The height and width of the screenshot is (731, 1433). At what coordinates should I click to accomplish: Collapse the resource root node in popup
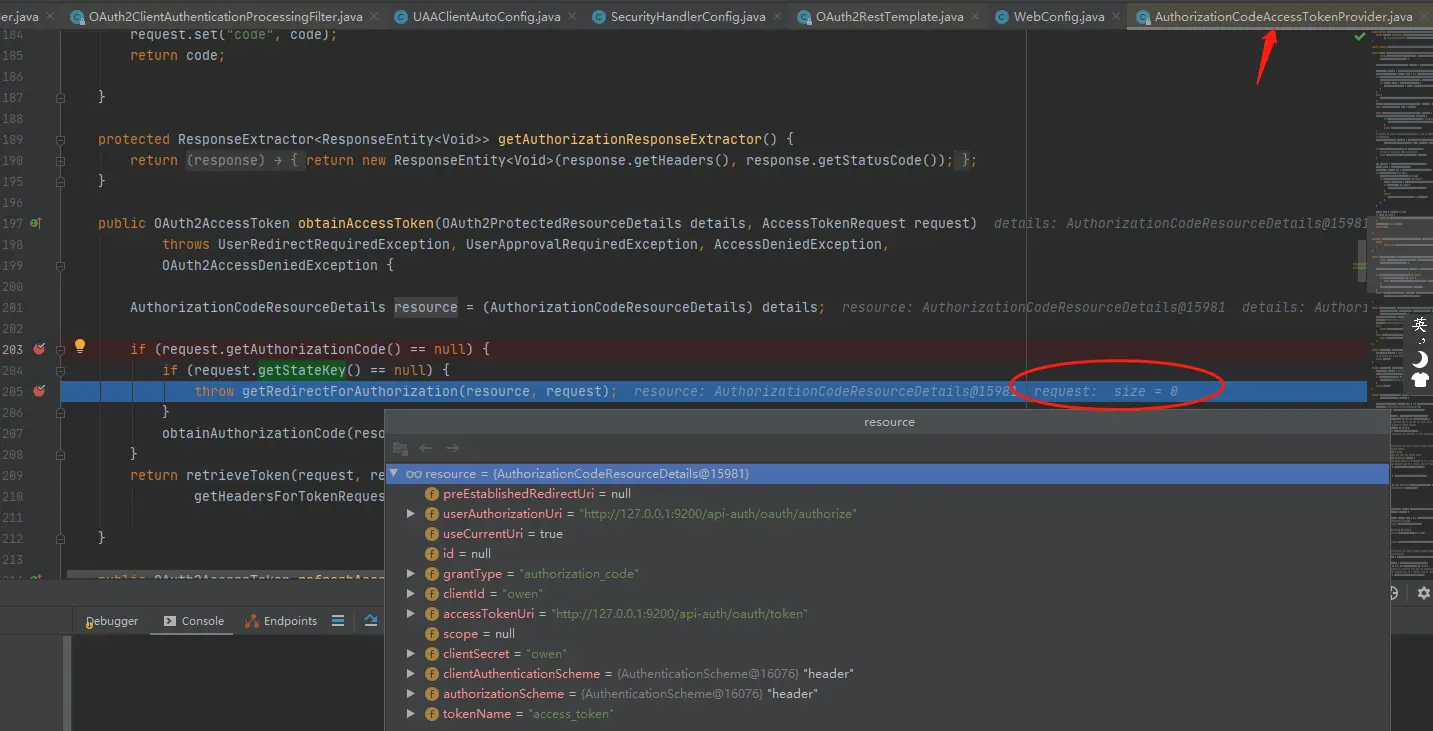[x=395, y=473]
